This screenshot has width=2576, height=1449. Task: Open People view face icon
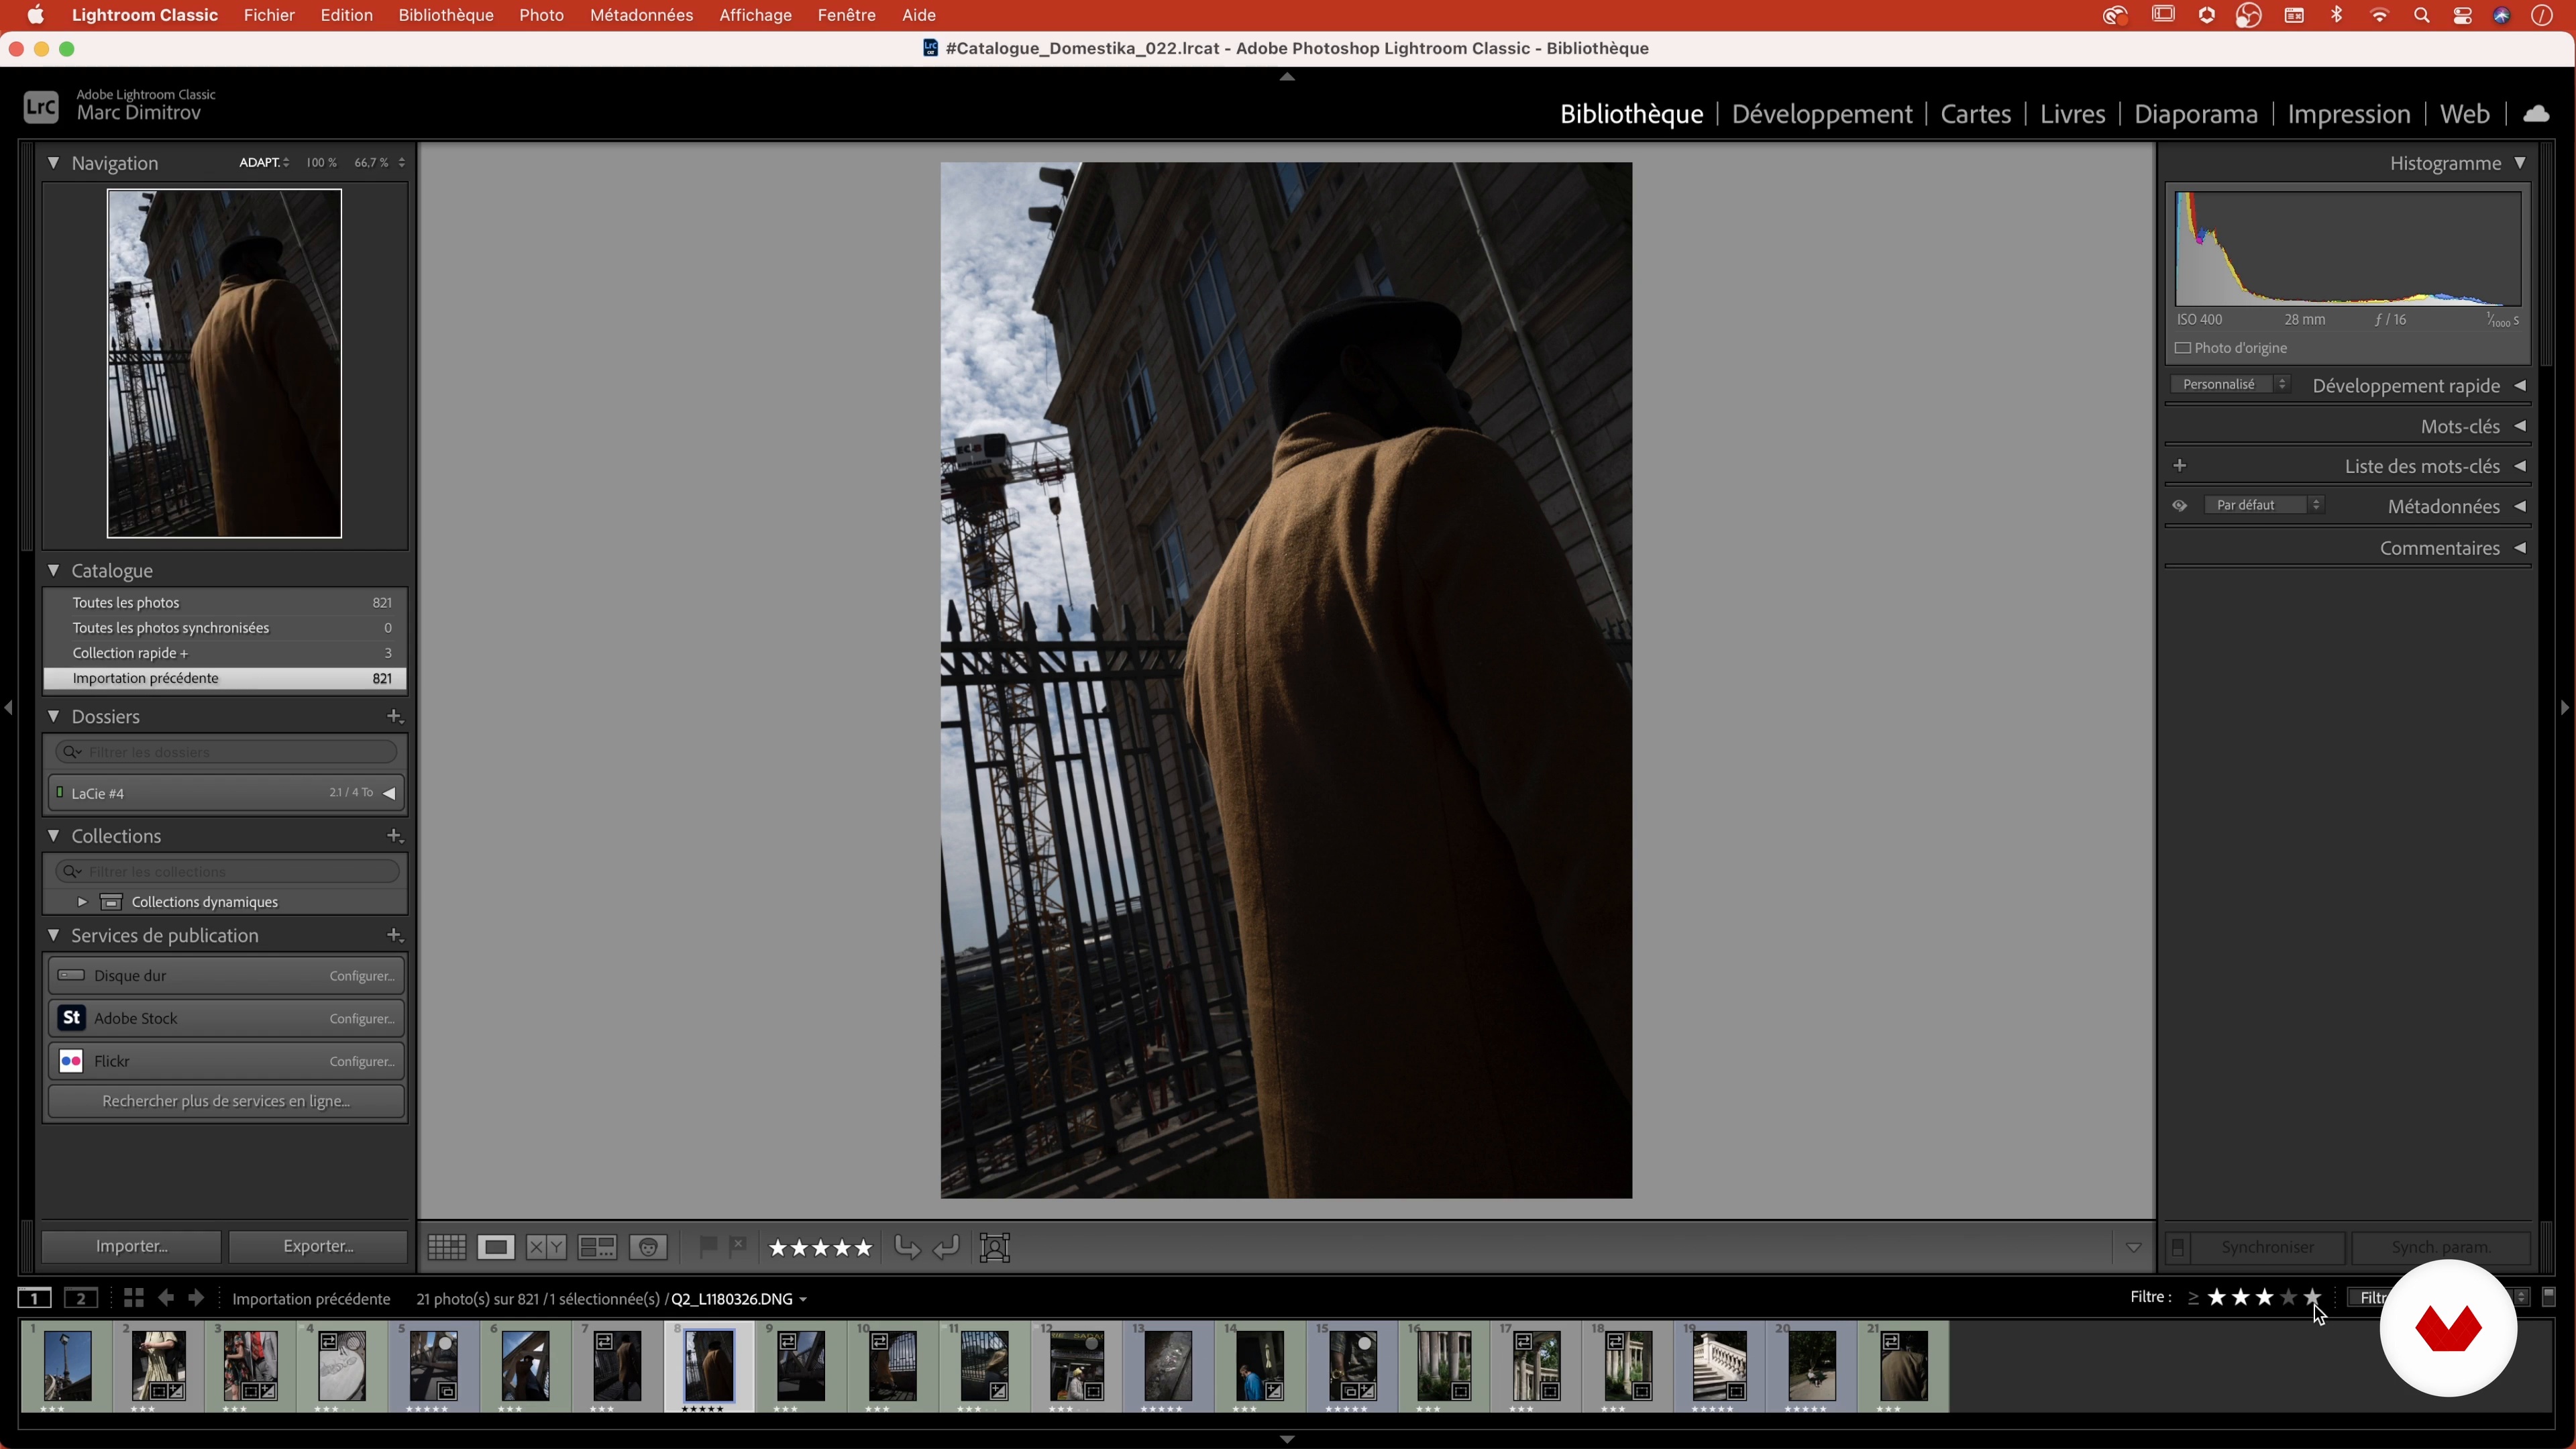648,1247
